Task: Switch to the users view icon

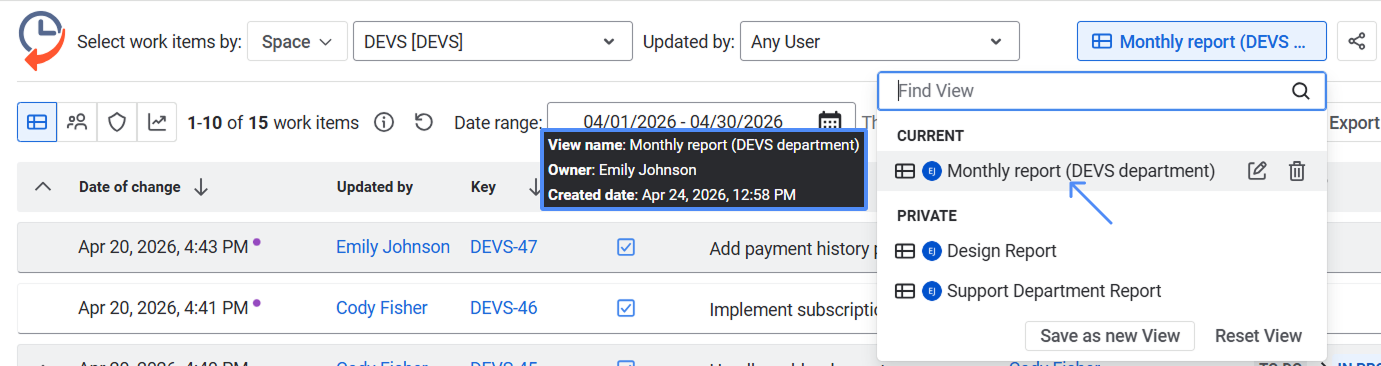Action: click(77, 122)
